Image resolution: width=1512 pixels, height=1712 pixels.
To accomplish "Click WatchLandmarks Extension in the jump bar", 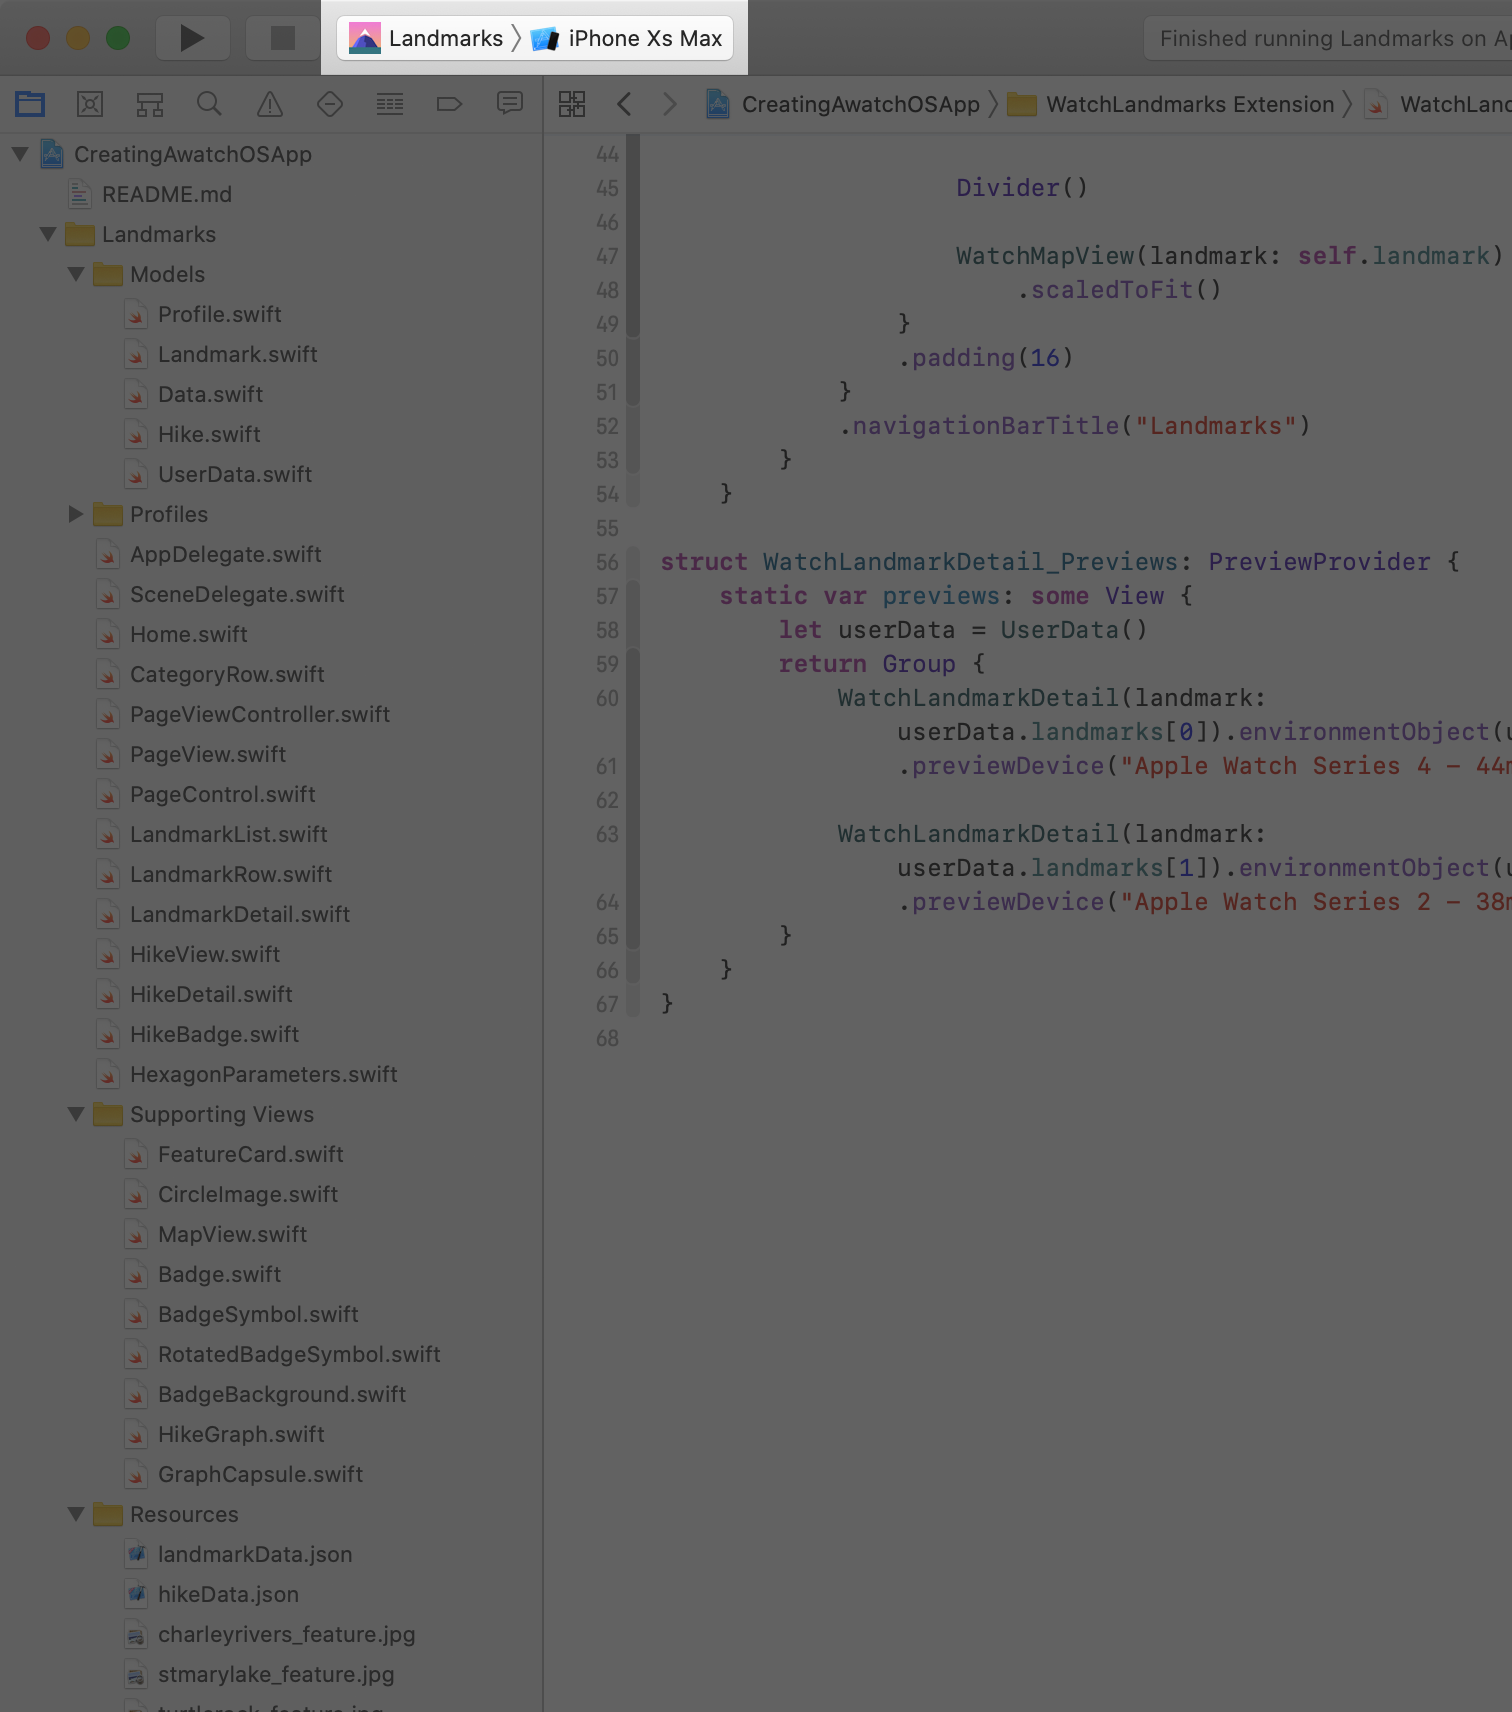I will [1171, 104].
